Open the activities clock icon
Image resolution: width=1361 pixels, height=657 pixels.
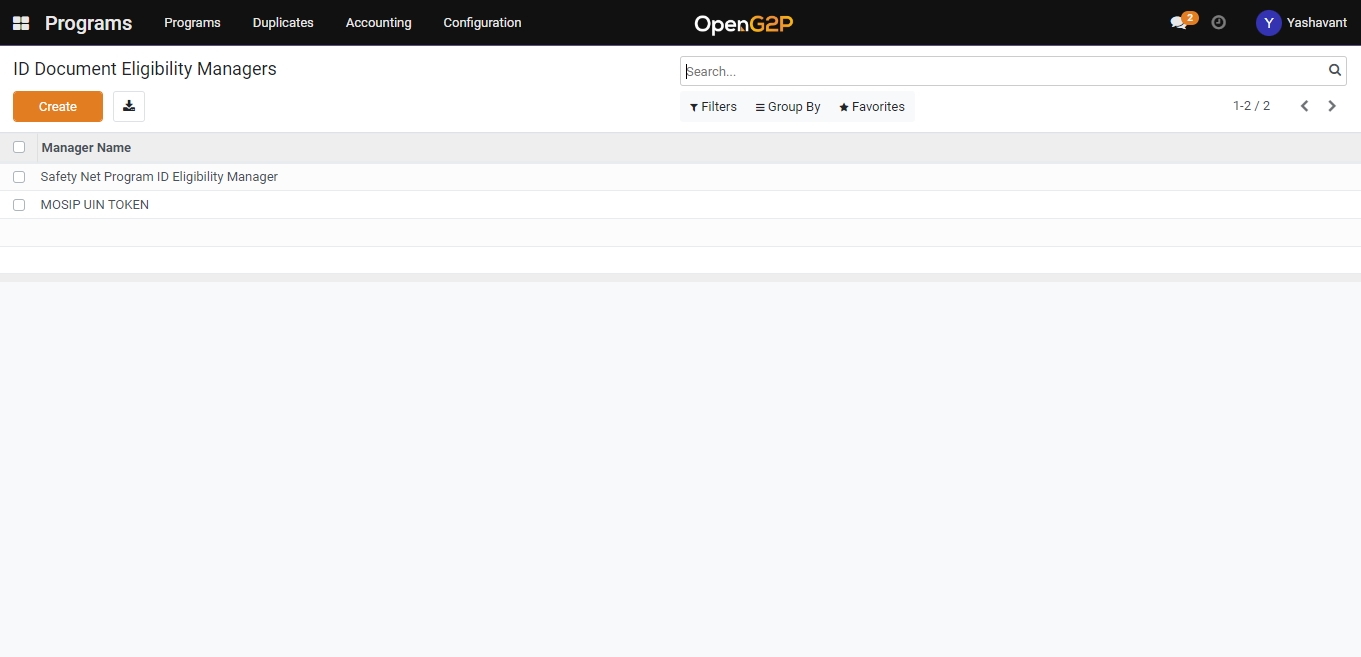1218,22
